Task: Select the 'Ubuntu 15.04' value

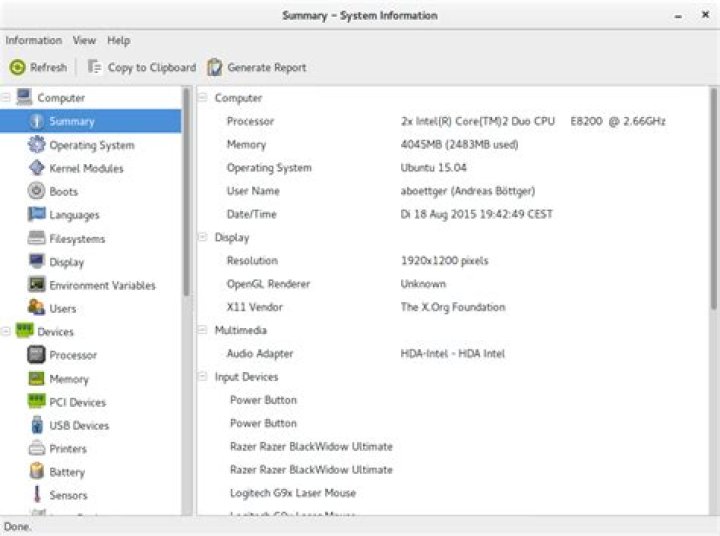Action: click(433, 168)
